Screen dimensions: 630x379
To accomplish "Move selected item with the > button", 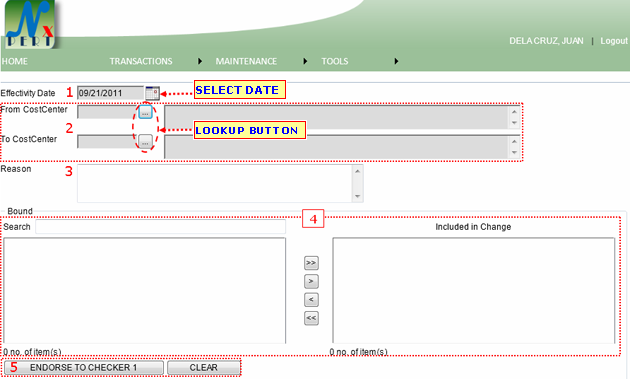I will 311,281.
